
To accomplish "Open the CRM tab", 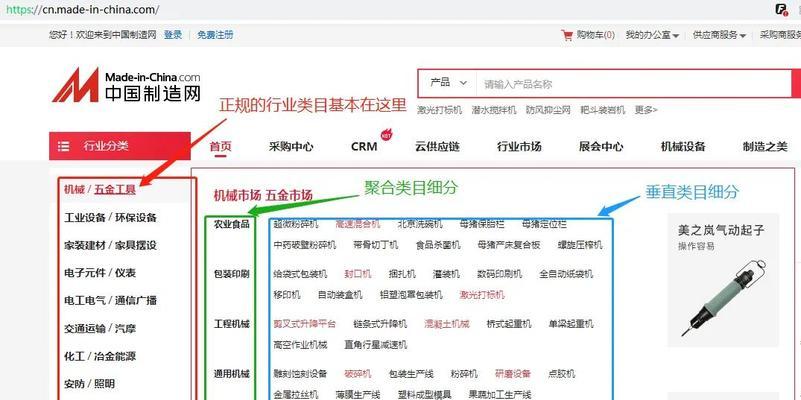I will coord(364,147).
